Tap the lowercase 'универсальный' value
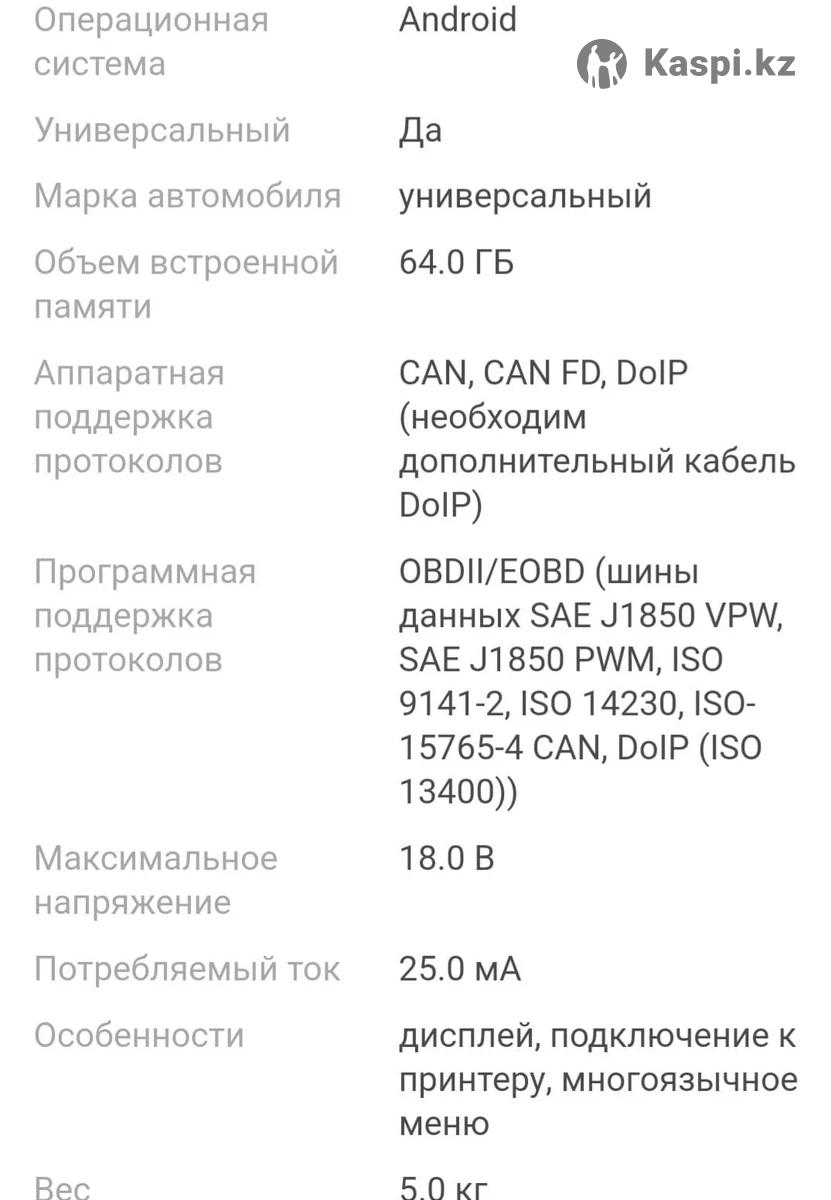 pyautogui.click(x=525, y=196)
